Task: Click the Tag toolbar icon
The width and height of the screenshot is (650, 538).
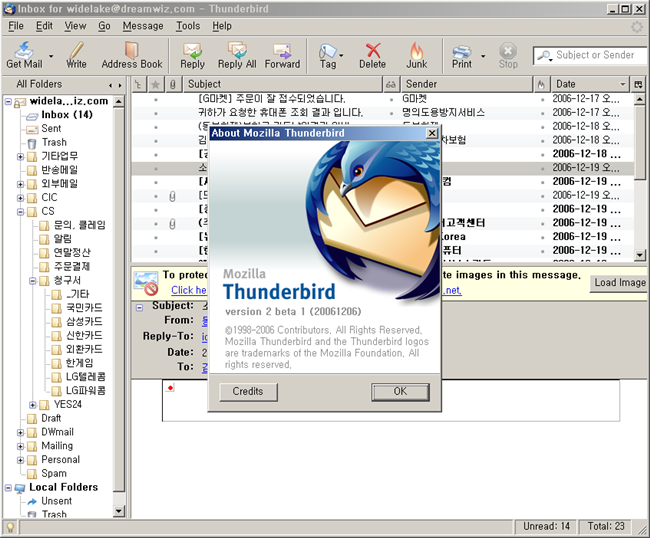Action: point(327,54)
